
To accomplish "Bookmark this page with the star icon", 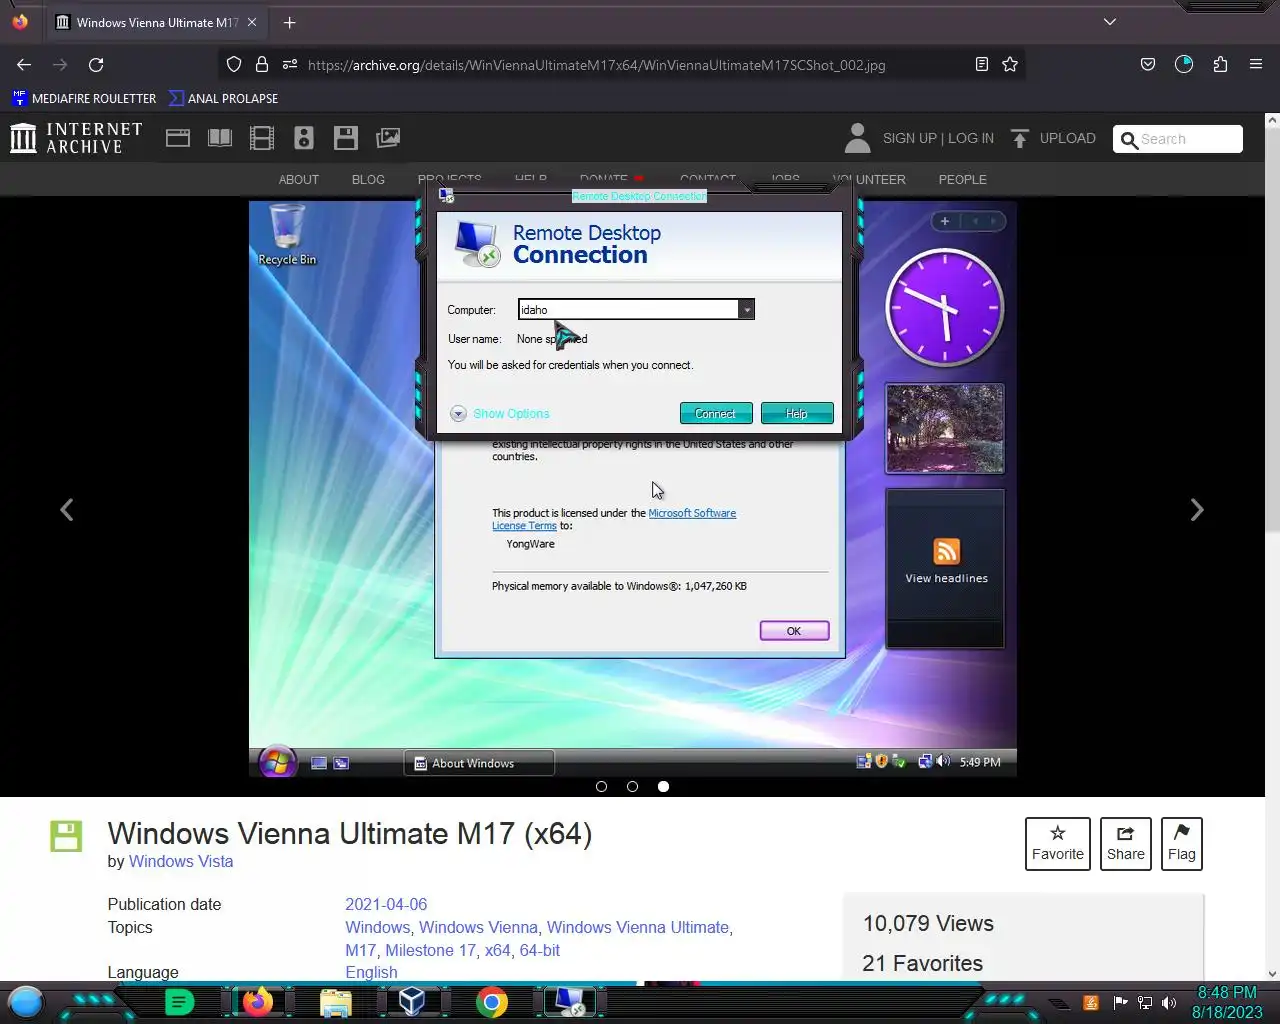I will pyautogui.click(x=1010, y=64).
